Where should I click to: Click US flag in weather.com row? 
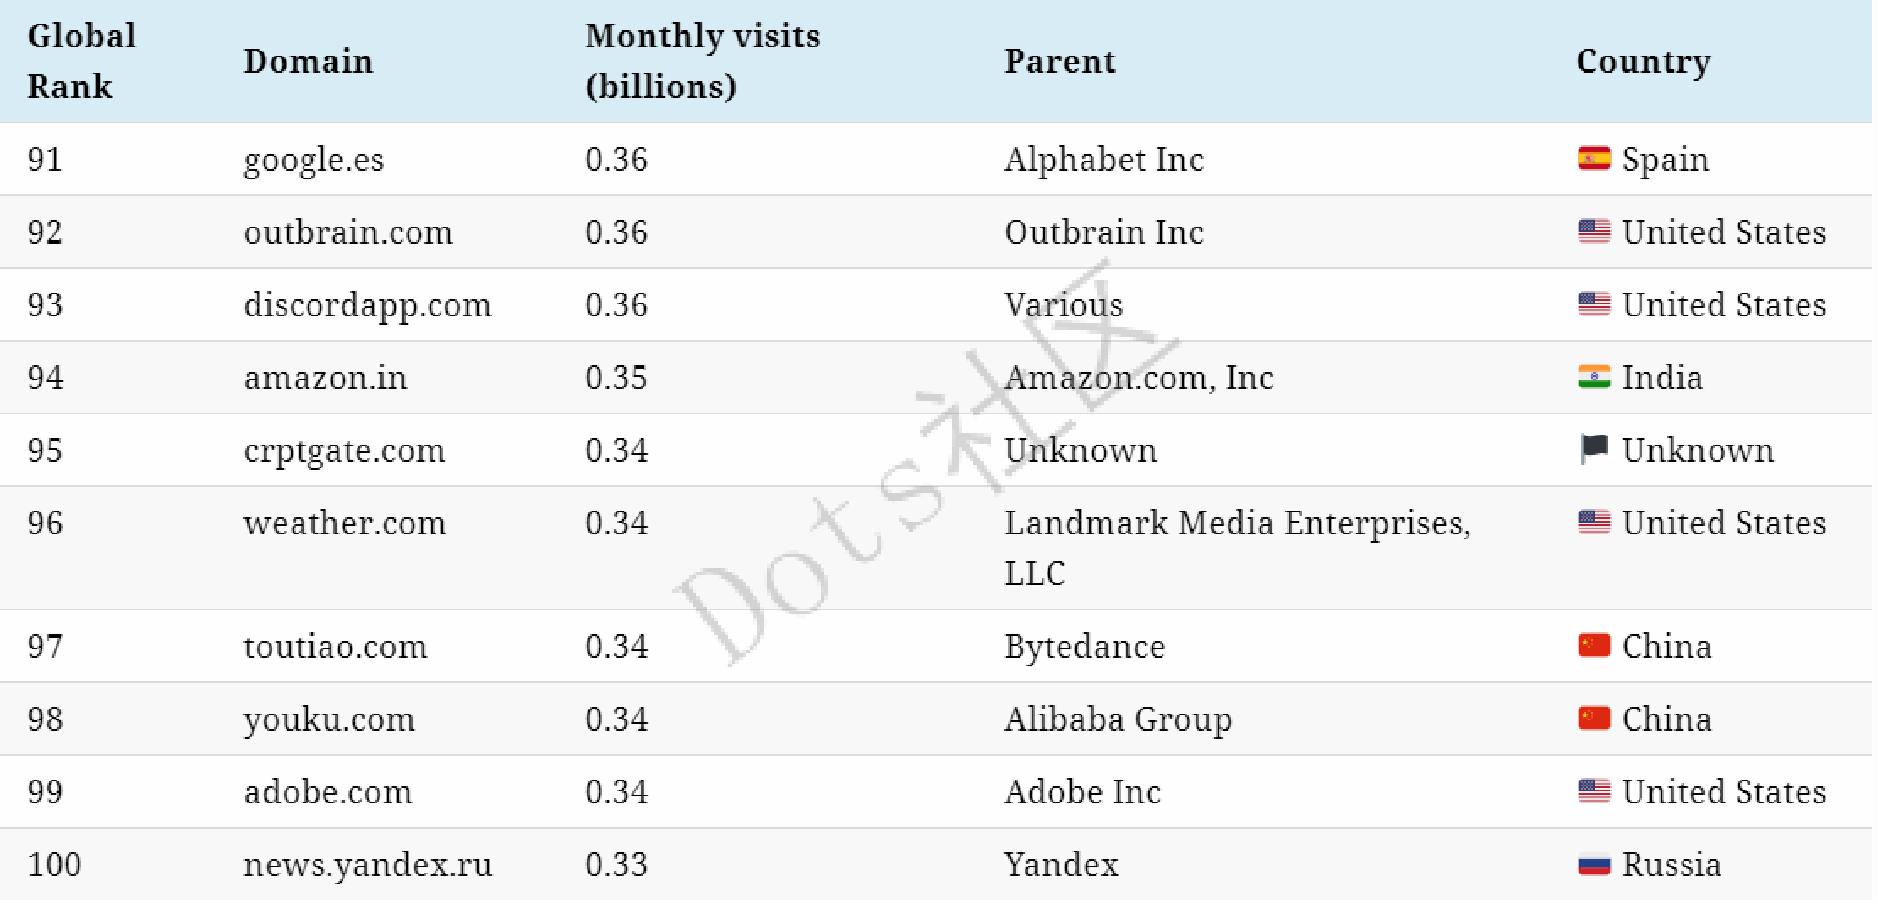point(1594,522)
